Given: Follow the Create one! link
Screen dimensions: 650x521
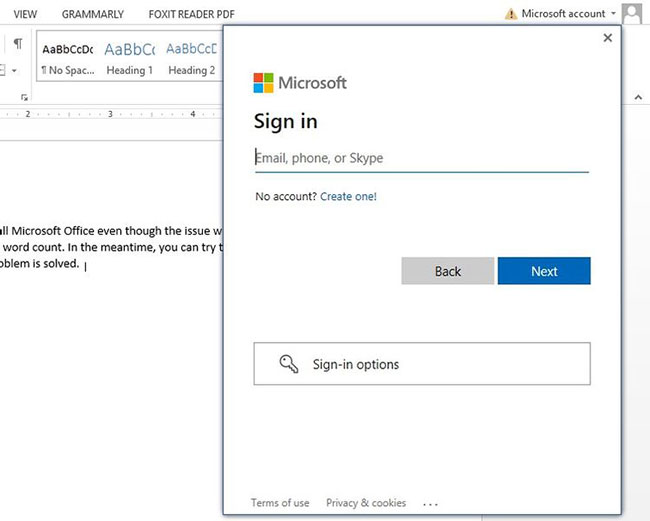Looking at the screenshot, I should 348,197.
